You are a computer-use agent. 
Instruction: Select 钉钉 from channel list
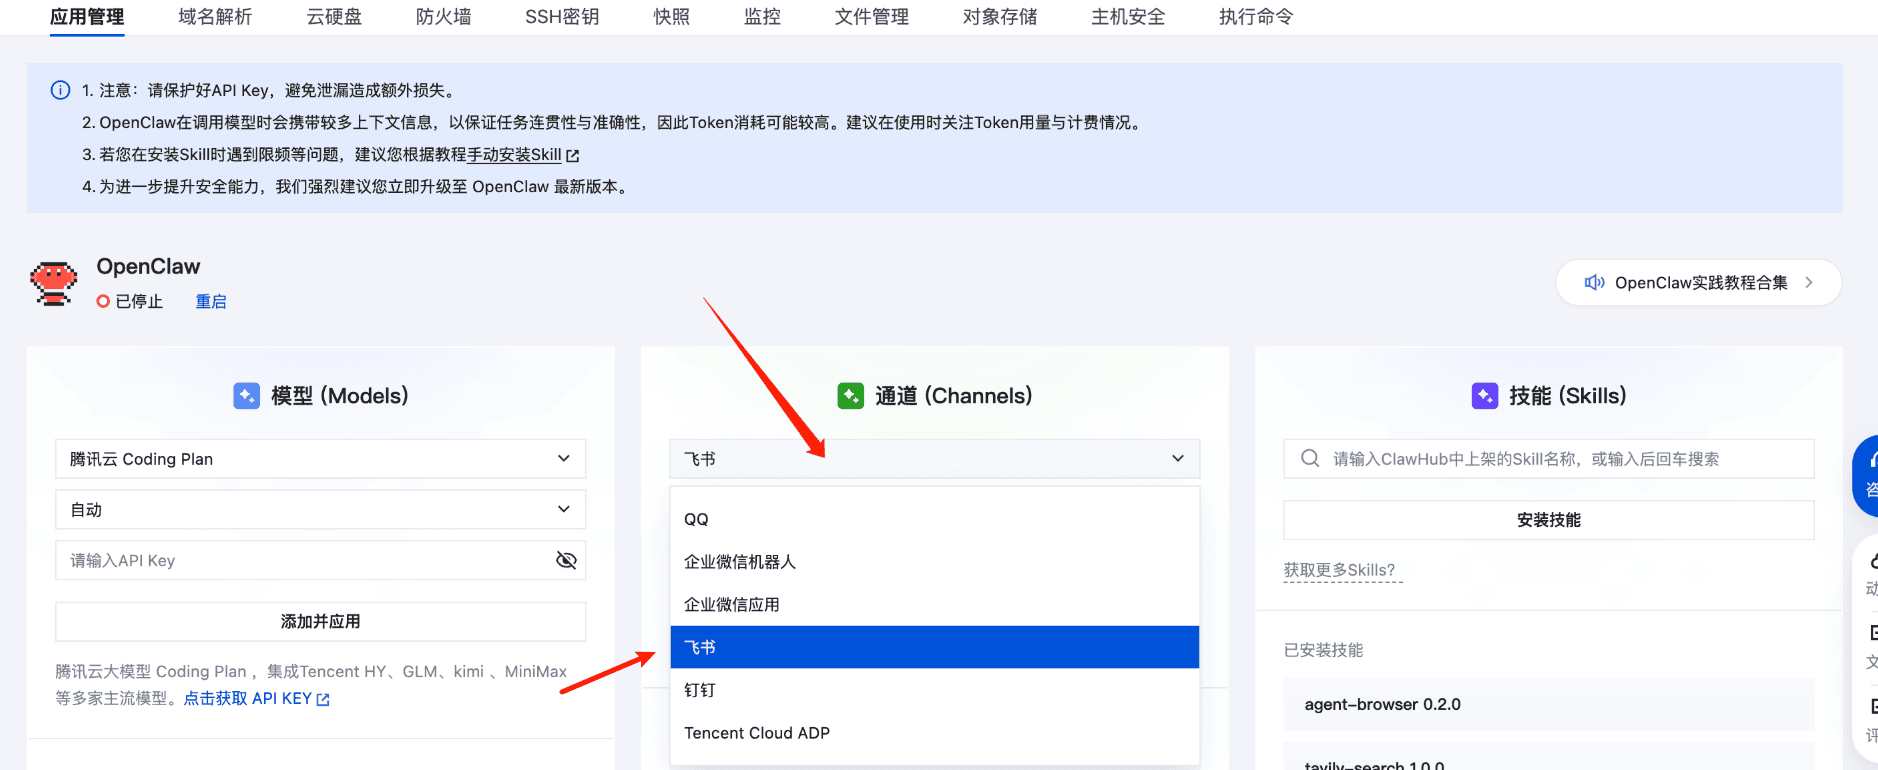pos(700,690)
